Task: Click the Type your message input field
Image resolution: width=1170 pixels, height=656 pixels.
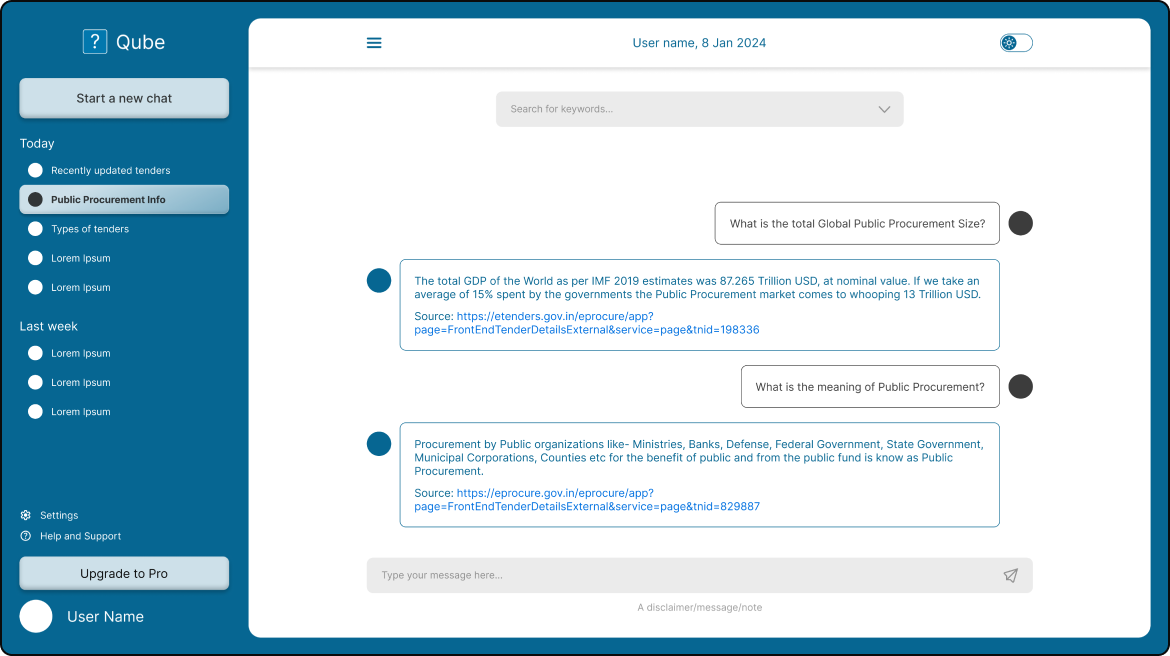Action: [x=680, y=575]
